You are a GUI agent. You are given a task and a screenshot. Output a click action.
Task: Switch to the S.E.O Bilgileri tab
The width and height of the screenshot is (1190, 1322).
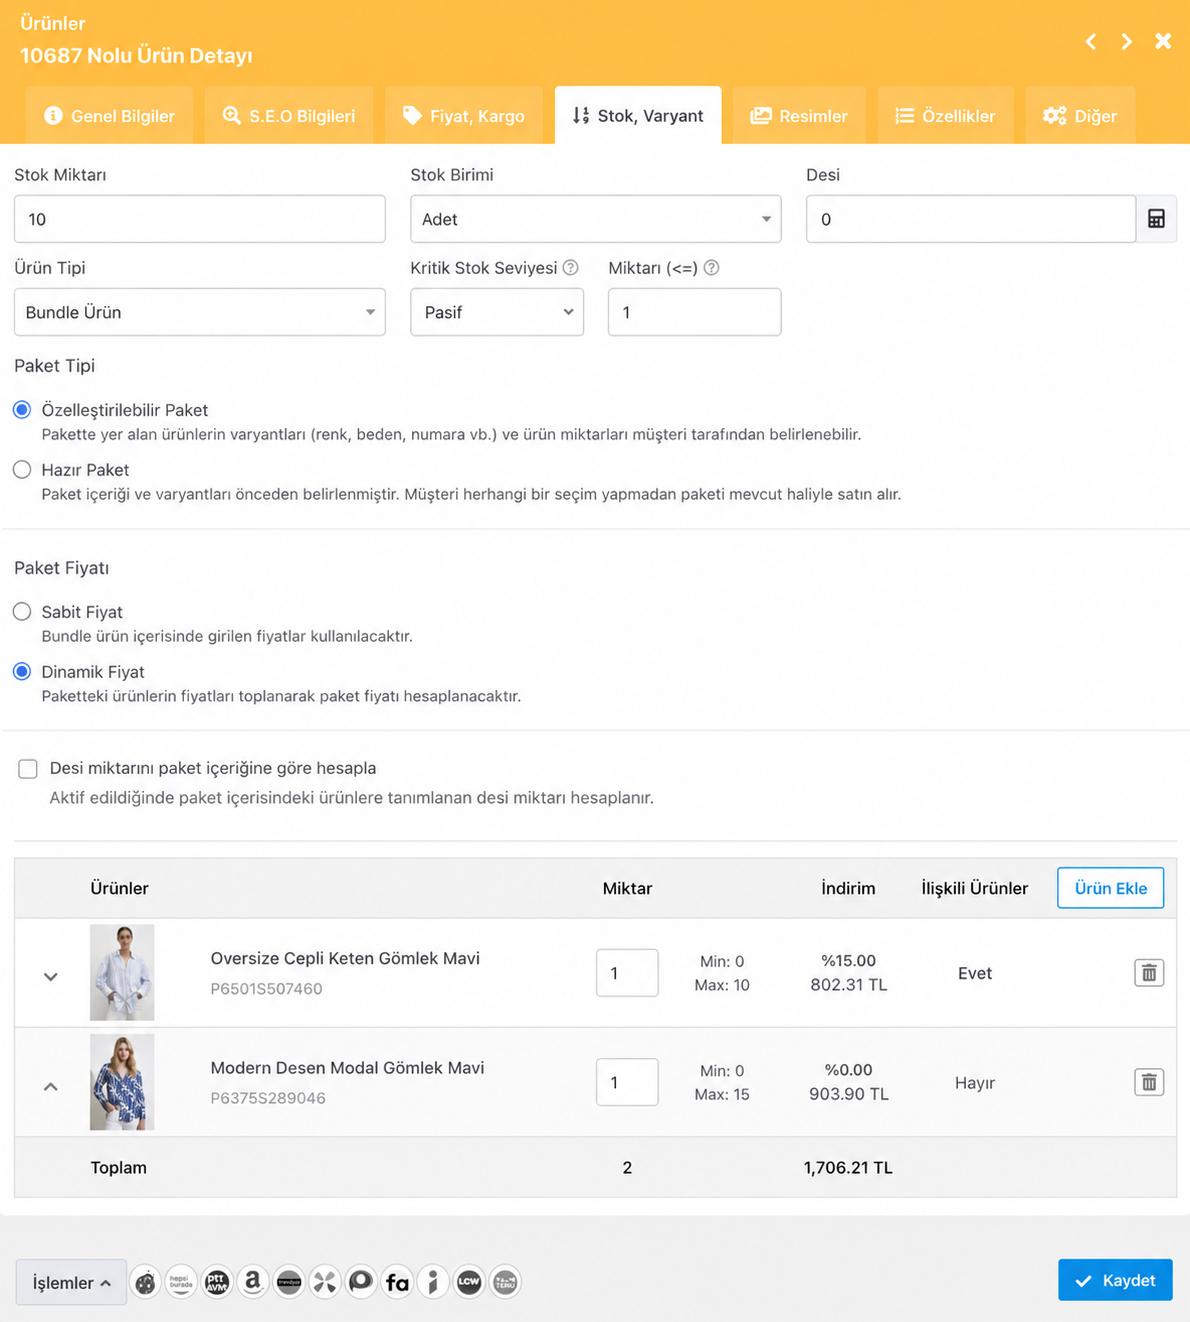coord(289,116)
